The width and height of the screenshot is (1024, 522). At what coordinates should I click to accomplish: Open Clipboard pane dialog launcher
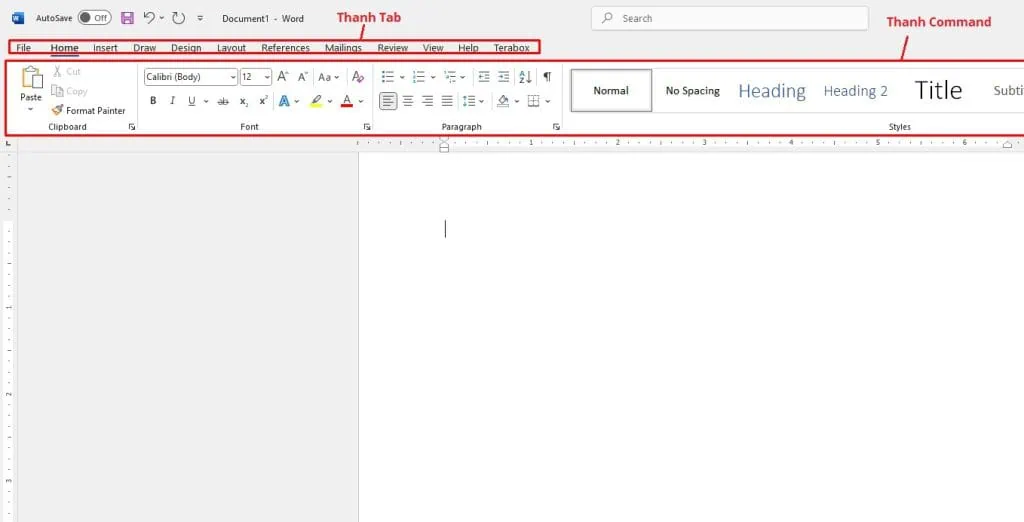pos(131,127)
